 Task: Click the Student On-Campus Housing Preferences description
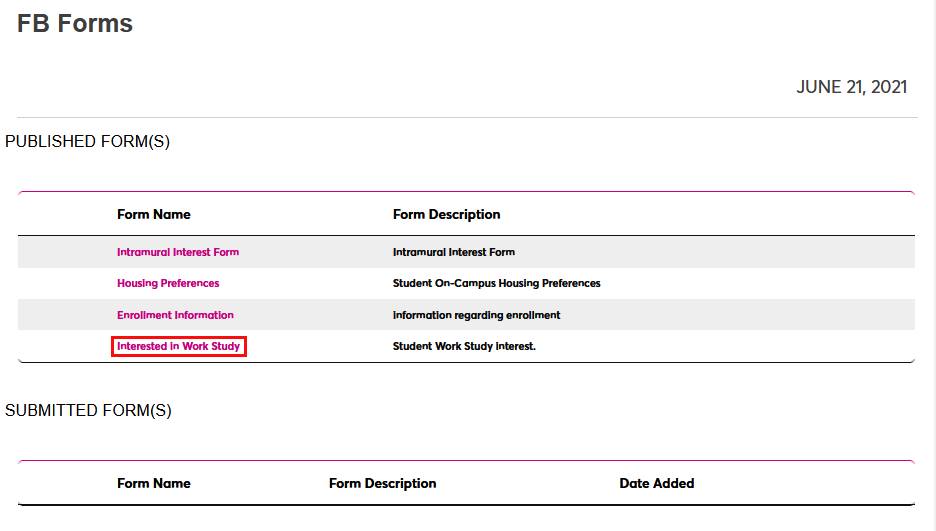click(x=496, y=283)
